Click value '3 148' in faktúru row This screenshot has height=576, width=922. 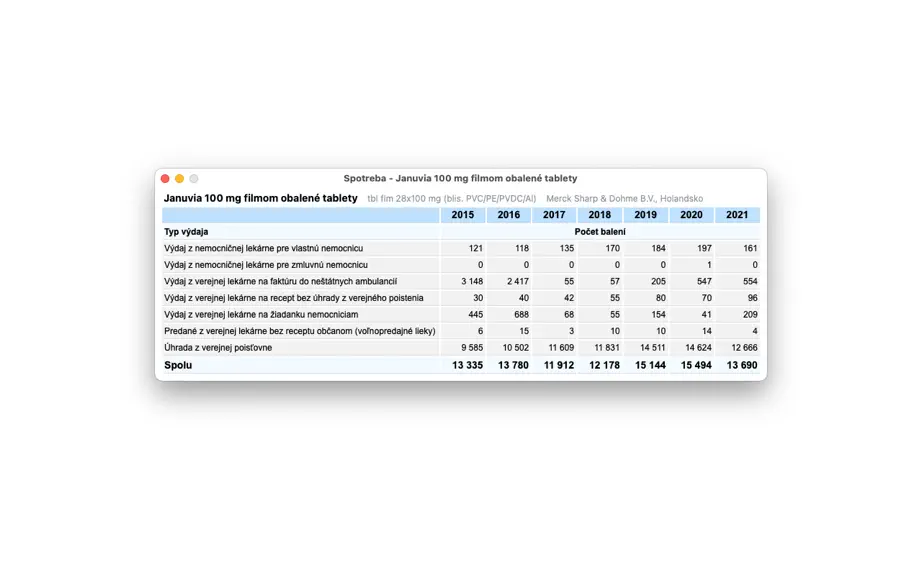click(x=472, y=281)
